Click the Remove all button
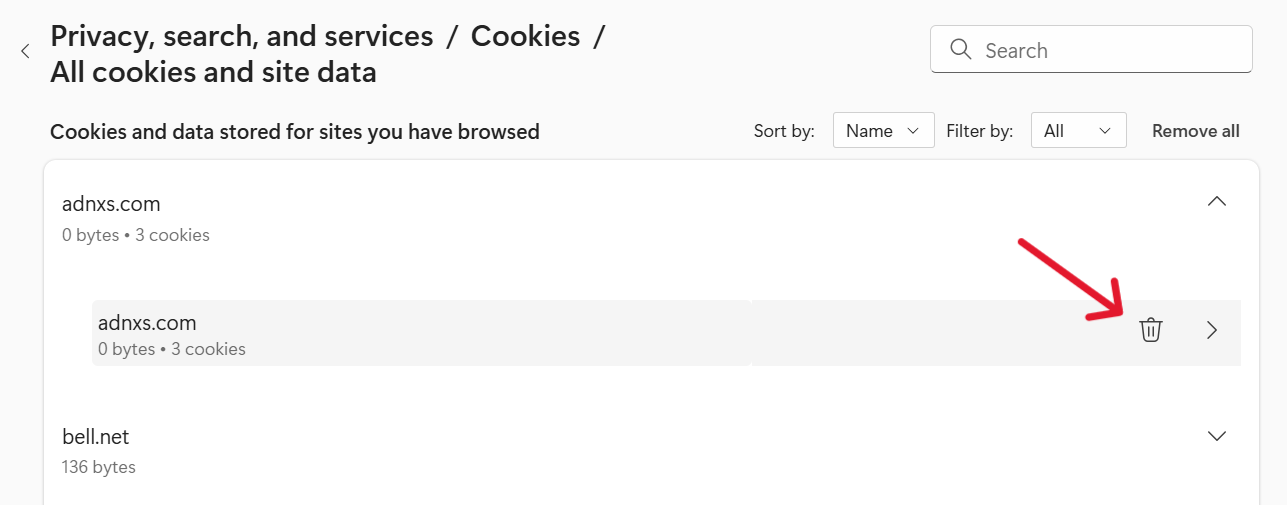Viewport: 1287px width, 505px height. pos(1195,131)
